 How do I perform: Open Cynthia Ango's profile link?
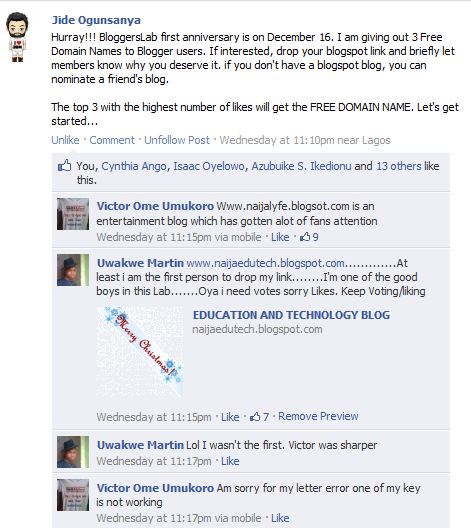coord(134,166)
